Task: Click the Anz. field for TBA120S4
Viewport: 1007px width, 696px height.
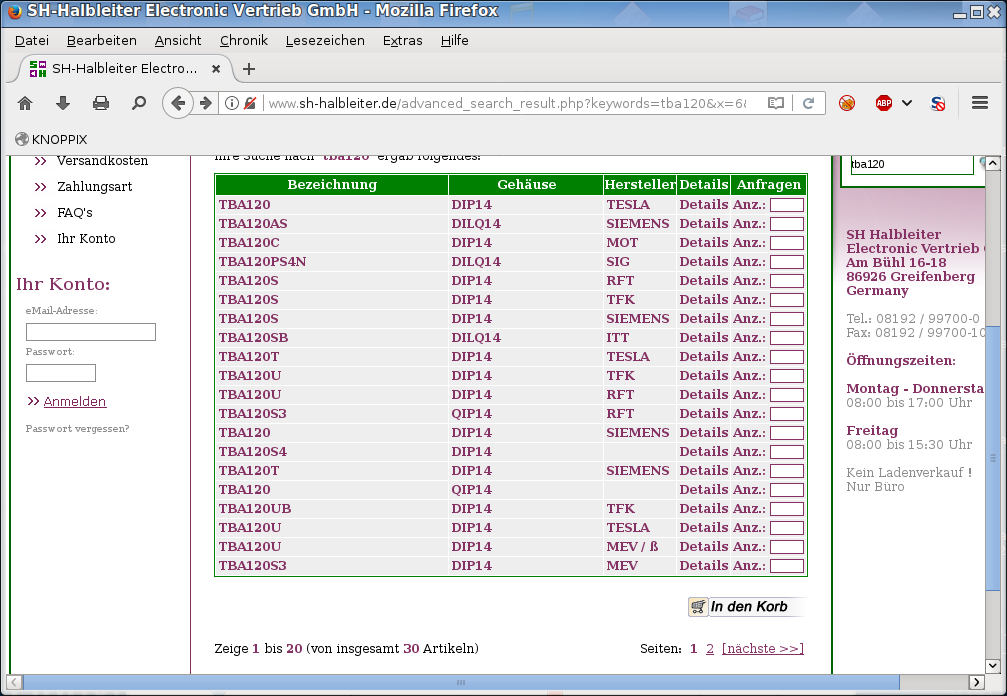Action: [x=787, y=452]
